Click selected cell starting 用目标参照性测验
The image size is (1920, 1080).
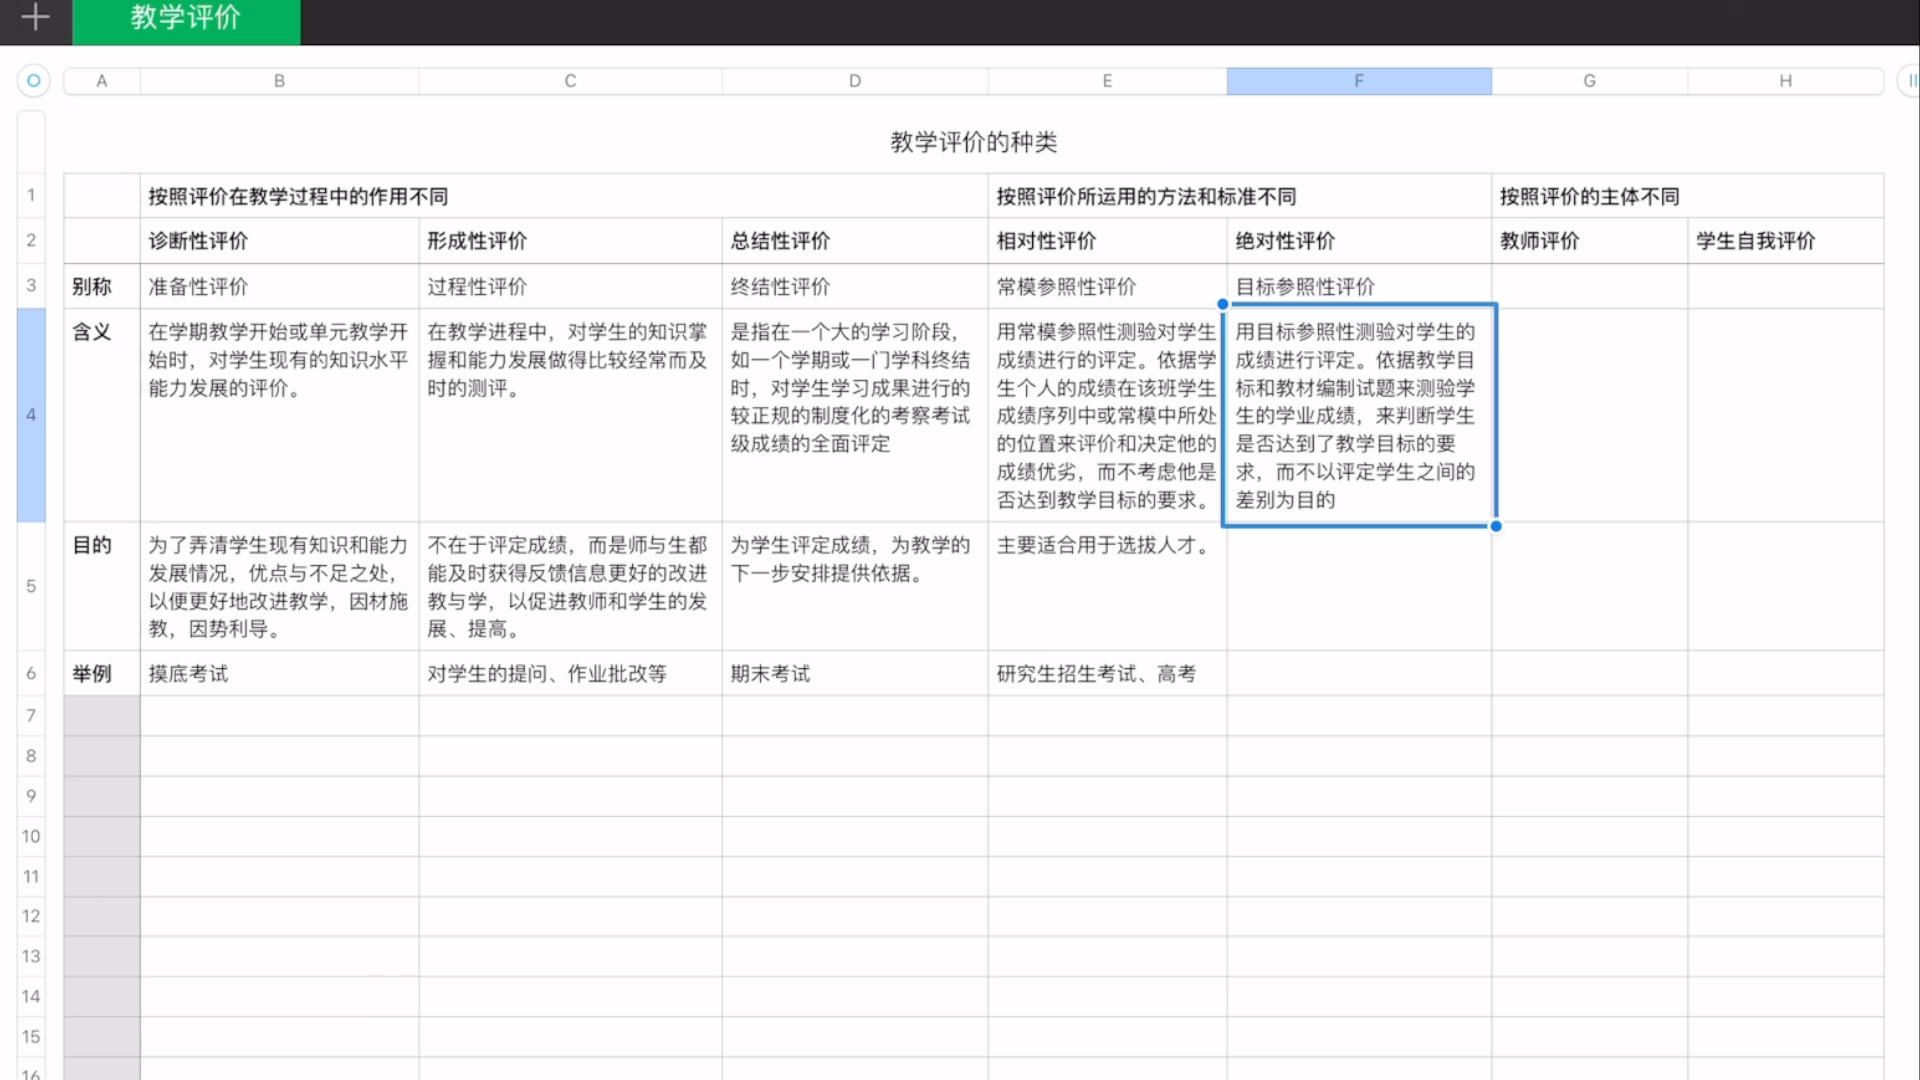pos(1360,415)
